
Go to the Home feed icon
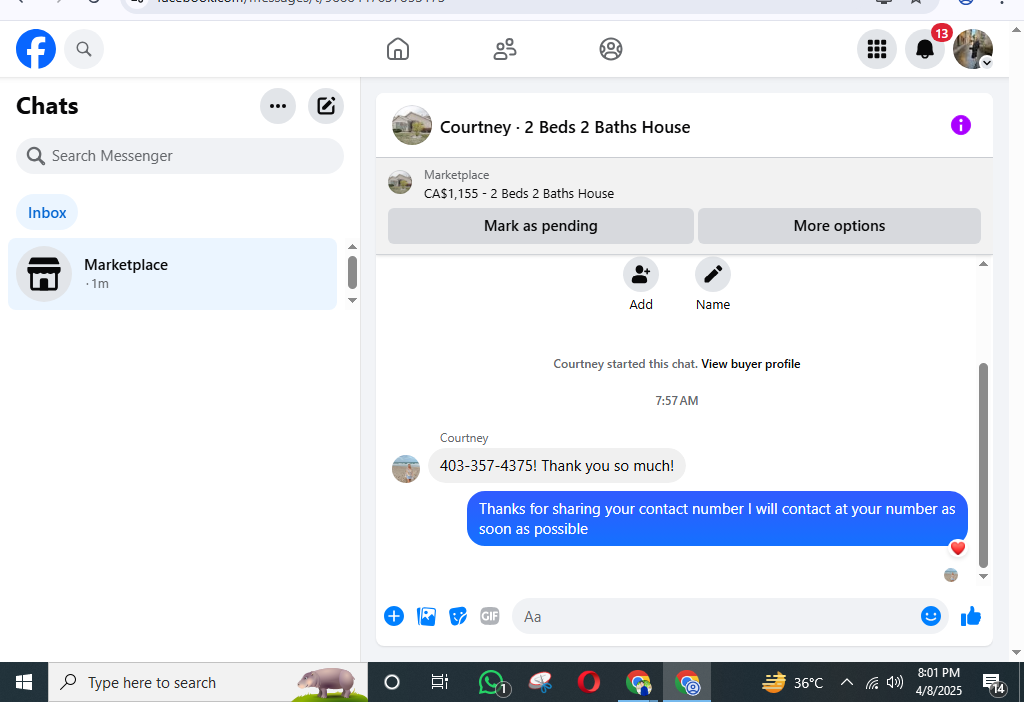point(398,49)
